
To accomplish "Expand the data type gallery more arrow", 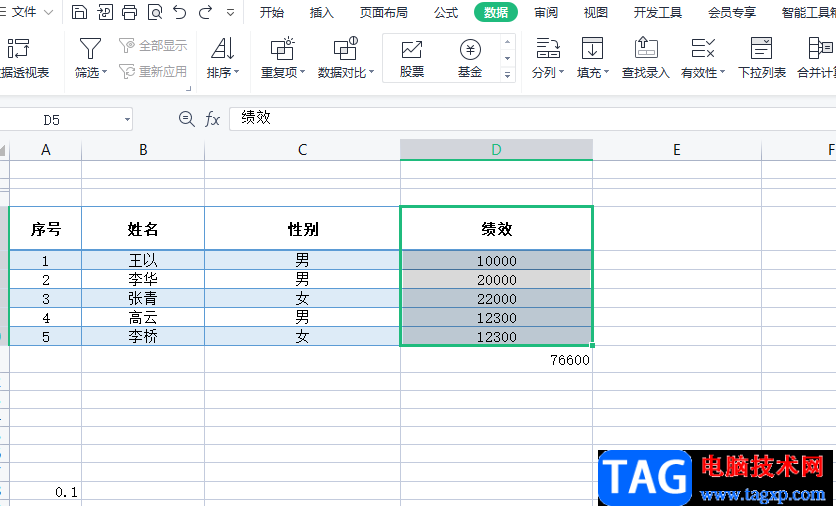I will pos(508,75).
